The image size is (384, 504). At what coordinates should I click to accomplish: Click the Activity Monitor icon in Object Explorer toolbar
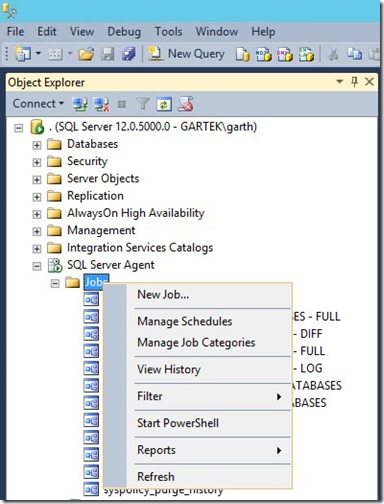coord(185,104)
